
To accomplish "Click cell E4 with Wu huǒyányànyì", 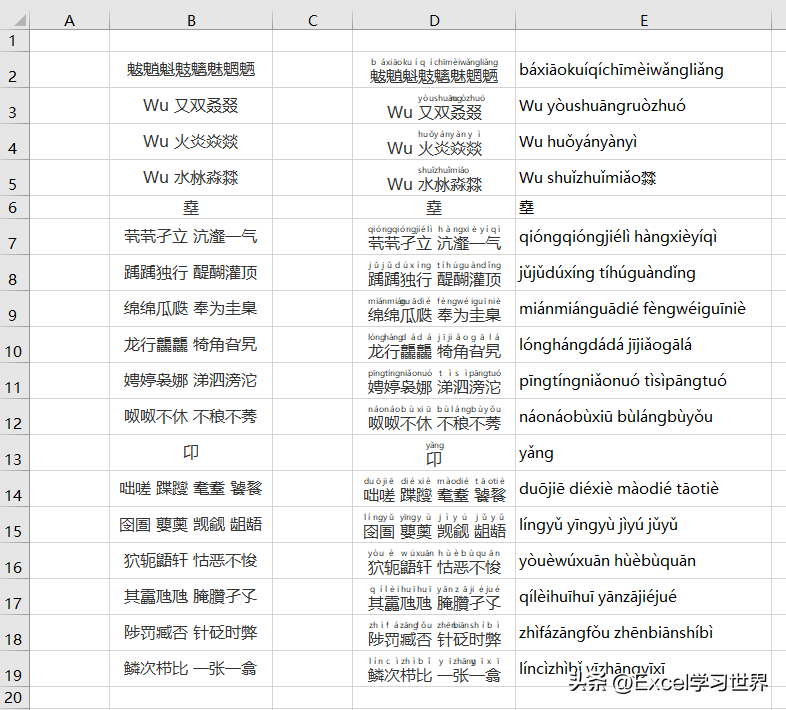I will pos(644,142).
